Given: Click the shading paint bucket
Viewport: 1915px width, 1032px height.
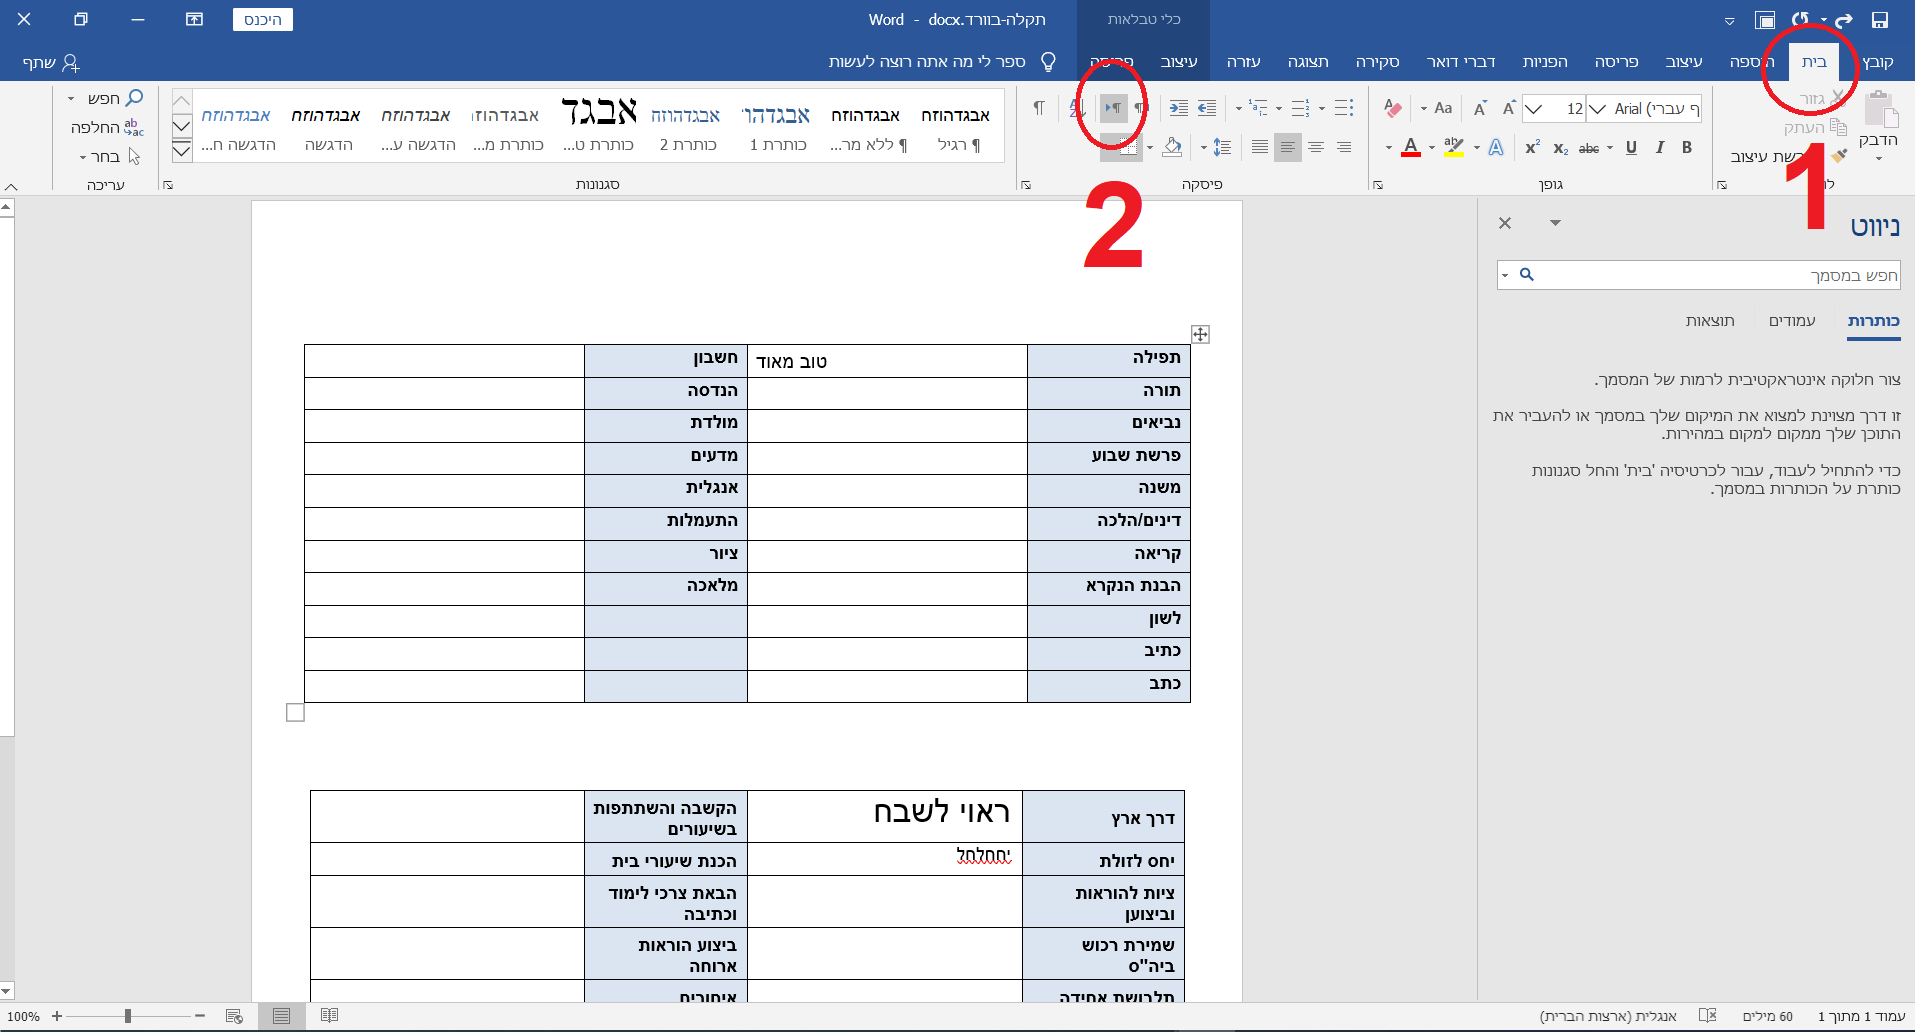Looking at the screenshot, I should click(1173, 148).
